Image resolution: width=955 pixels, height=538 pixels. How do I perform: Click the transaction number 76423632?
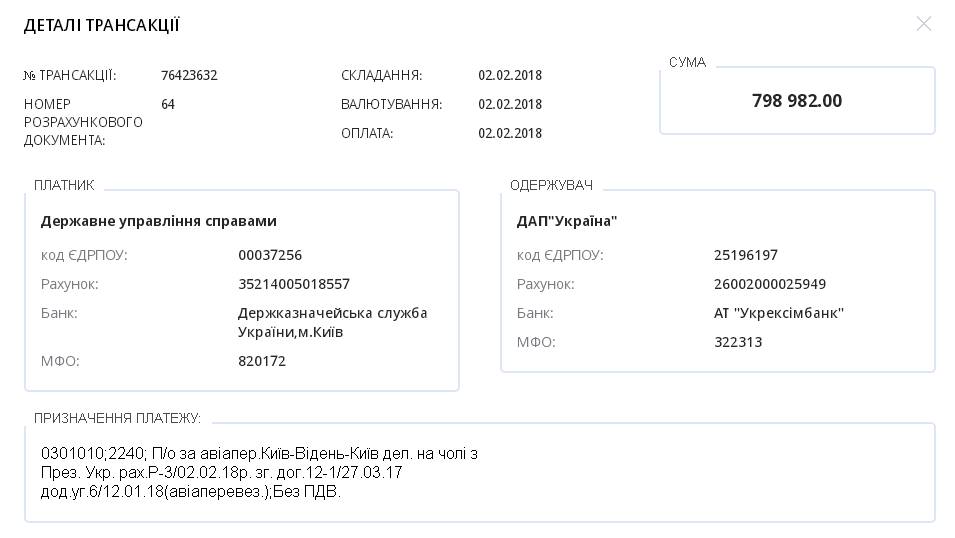click(189, 76)
